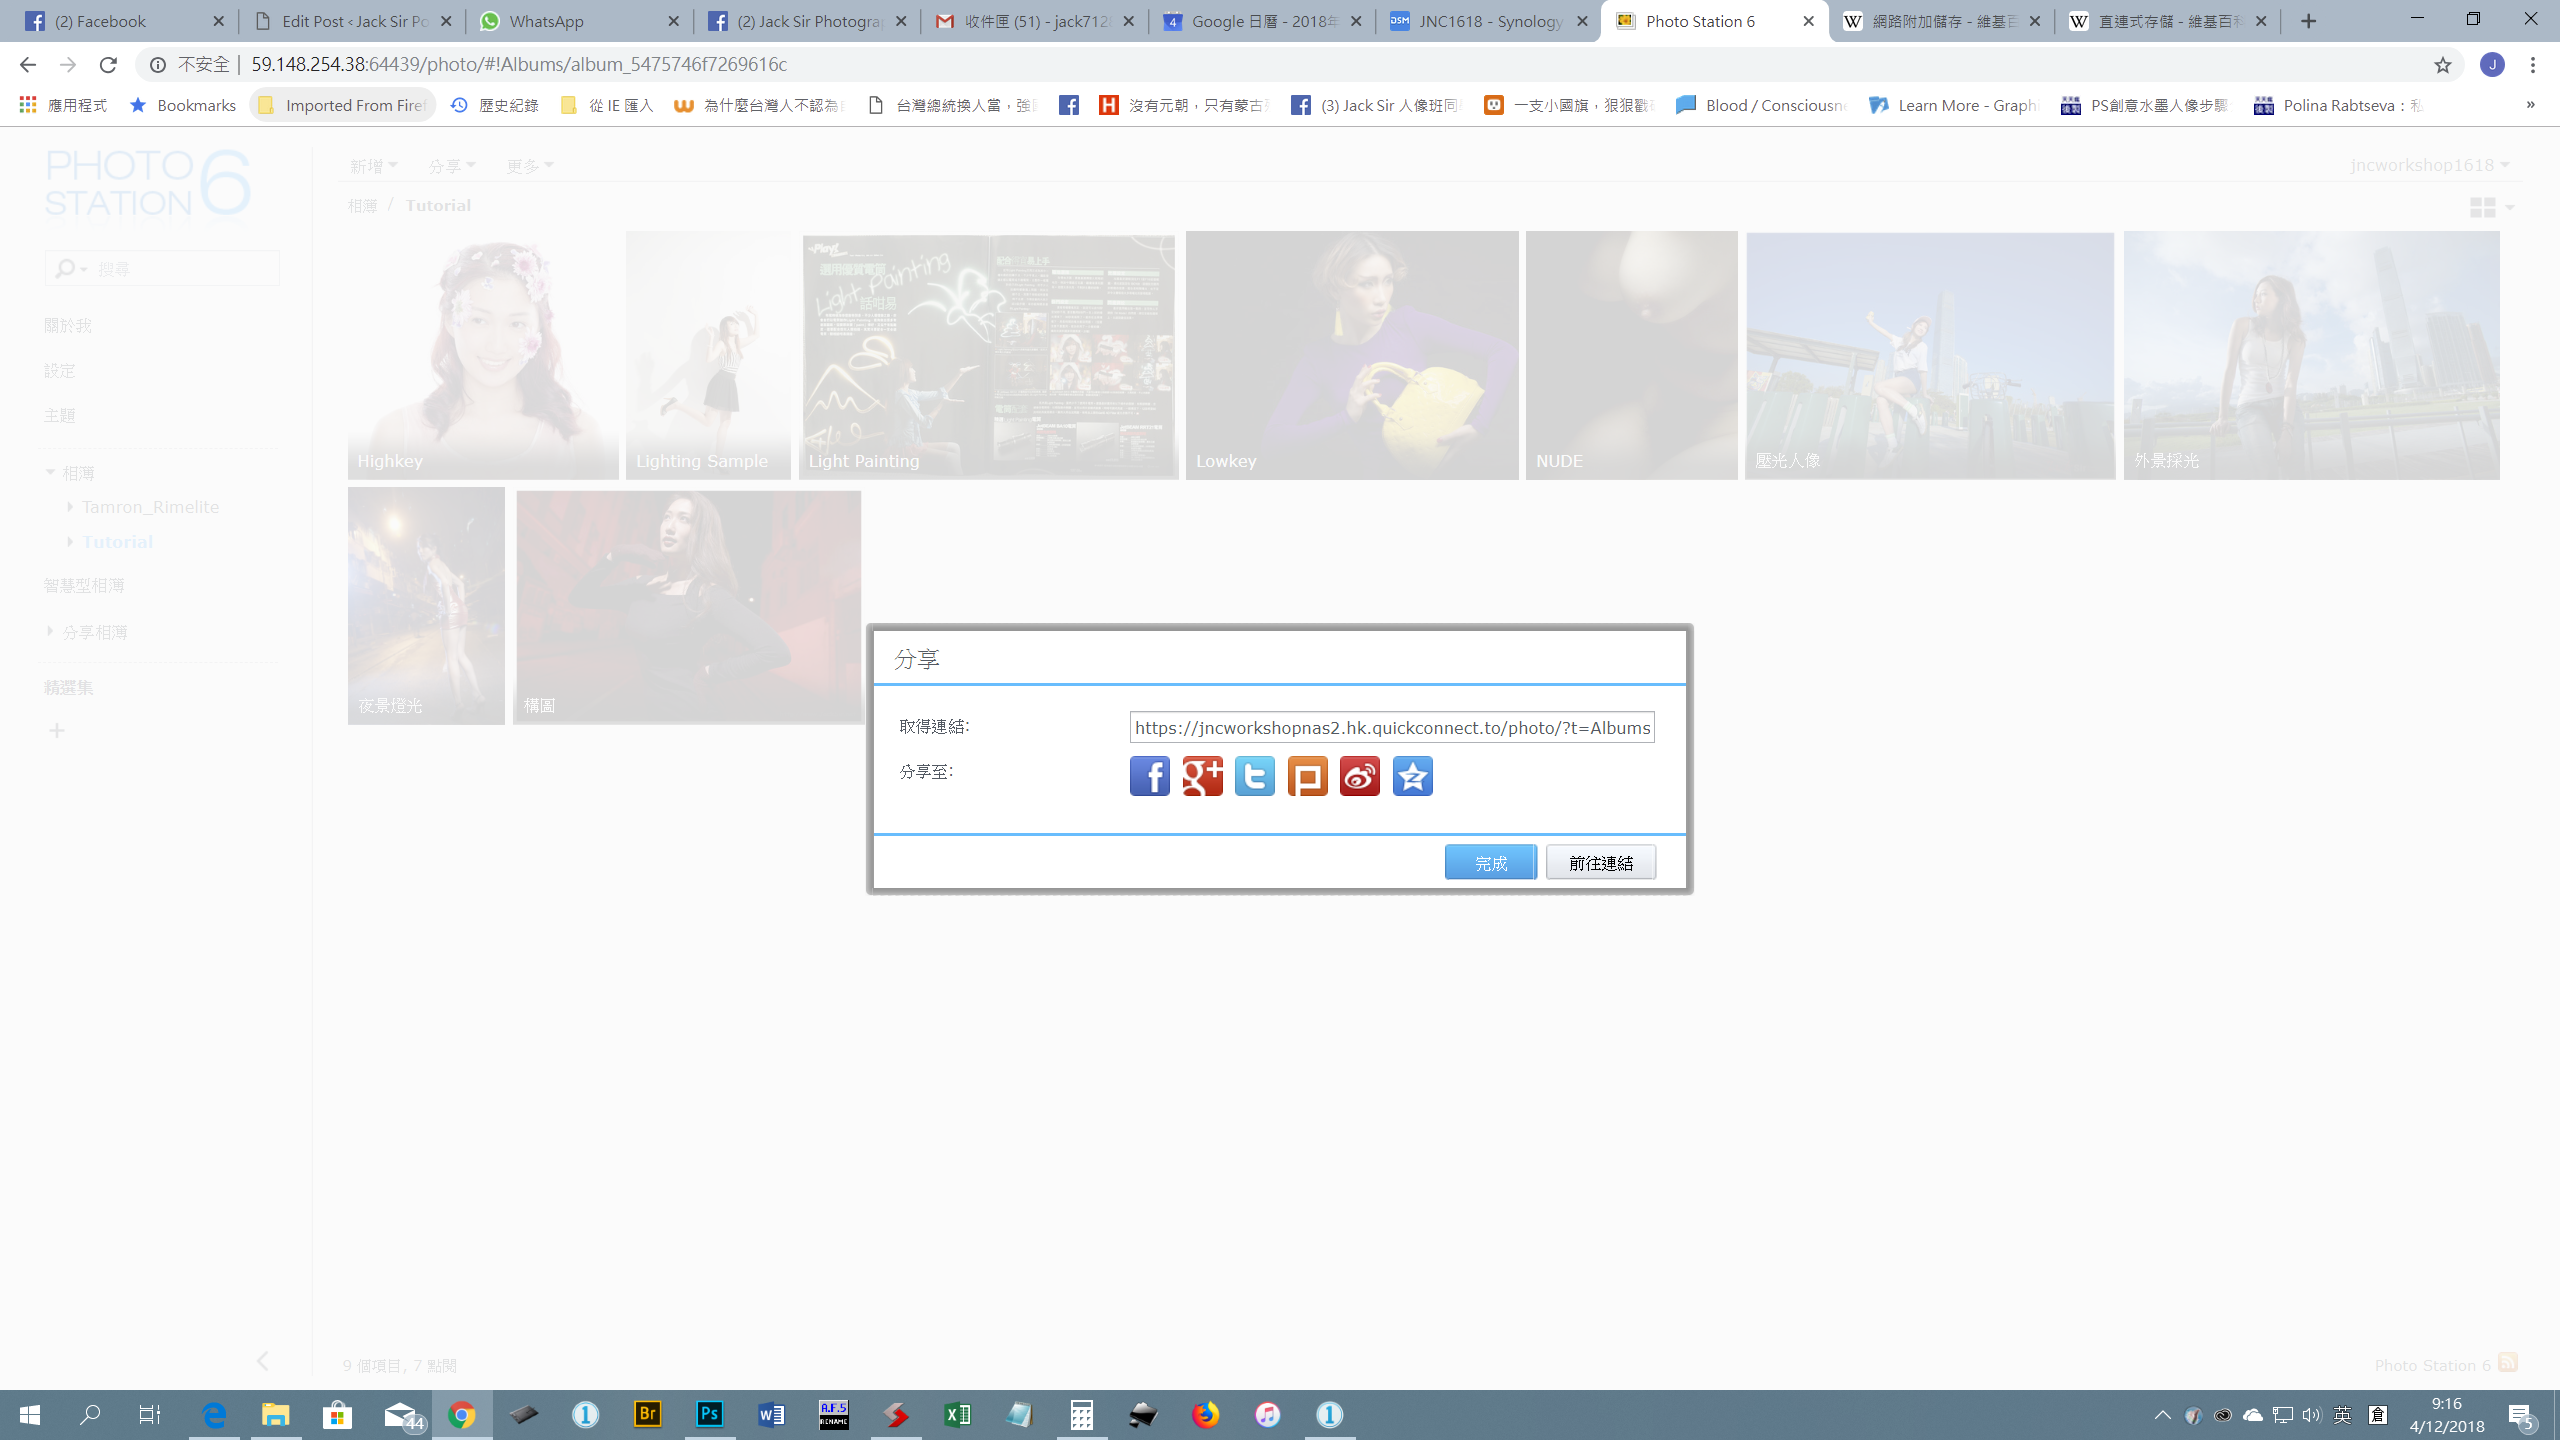Share album link to Plurk

pyautogui.click(x=1307, y=776)
